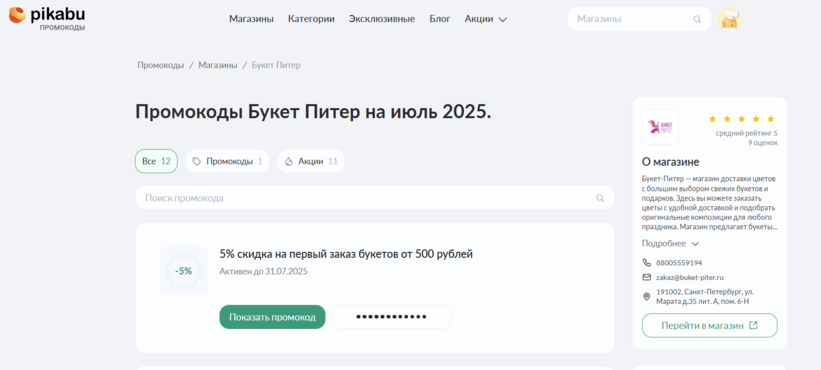Click the hidden promo code dots field

click(x=391, y=317)
